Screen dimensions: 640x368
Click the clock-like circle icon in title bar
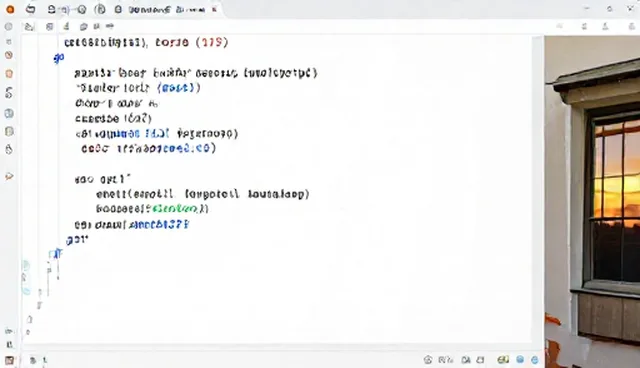point(82,9)
